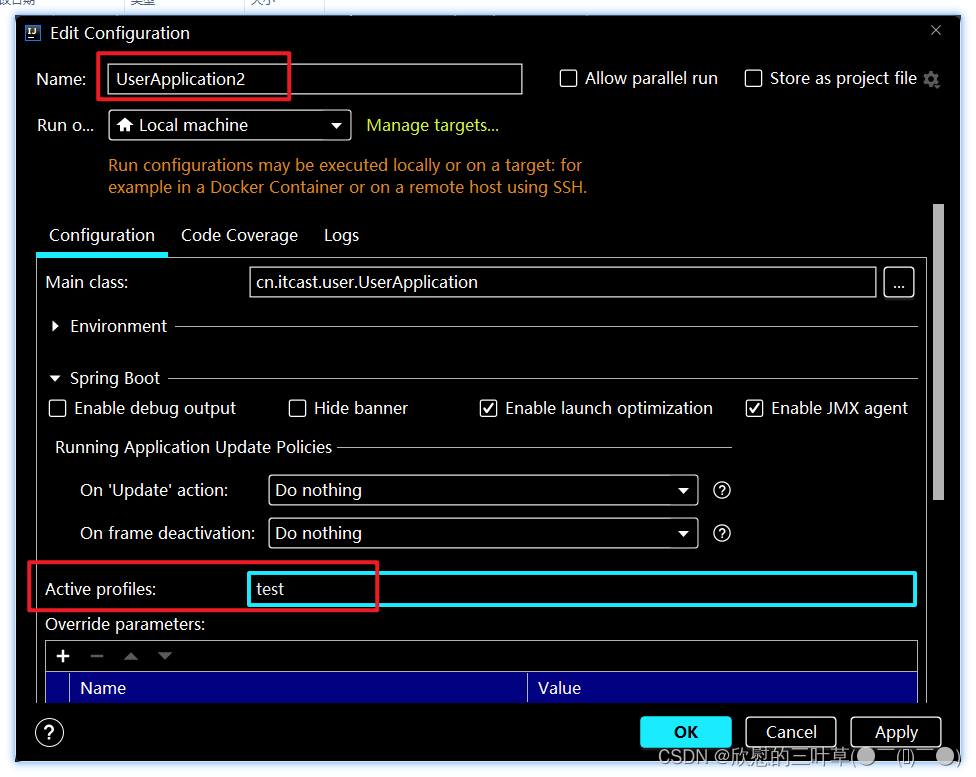
Task: Click the gear icon beside Store as project file
Action: pyautogui.click(x=931, y=79)
